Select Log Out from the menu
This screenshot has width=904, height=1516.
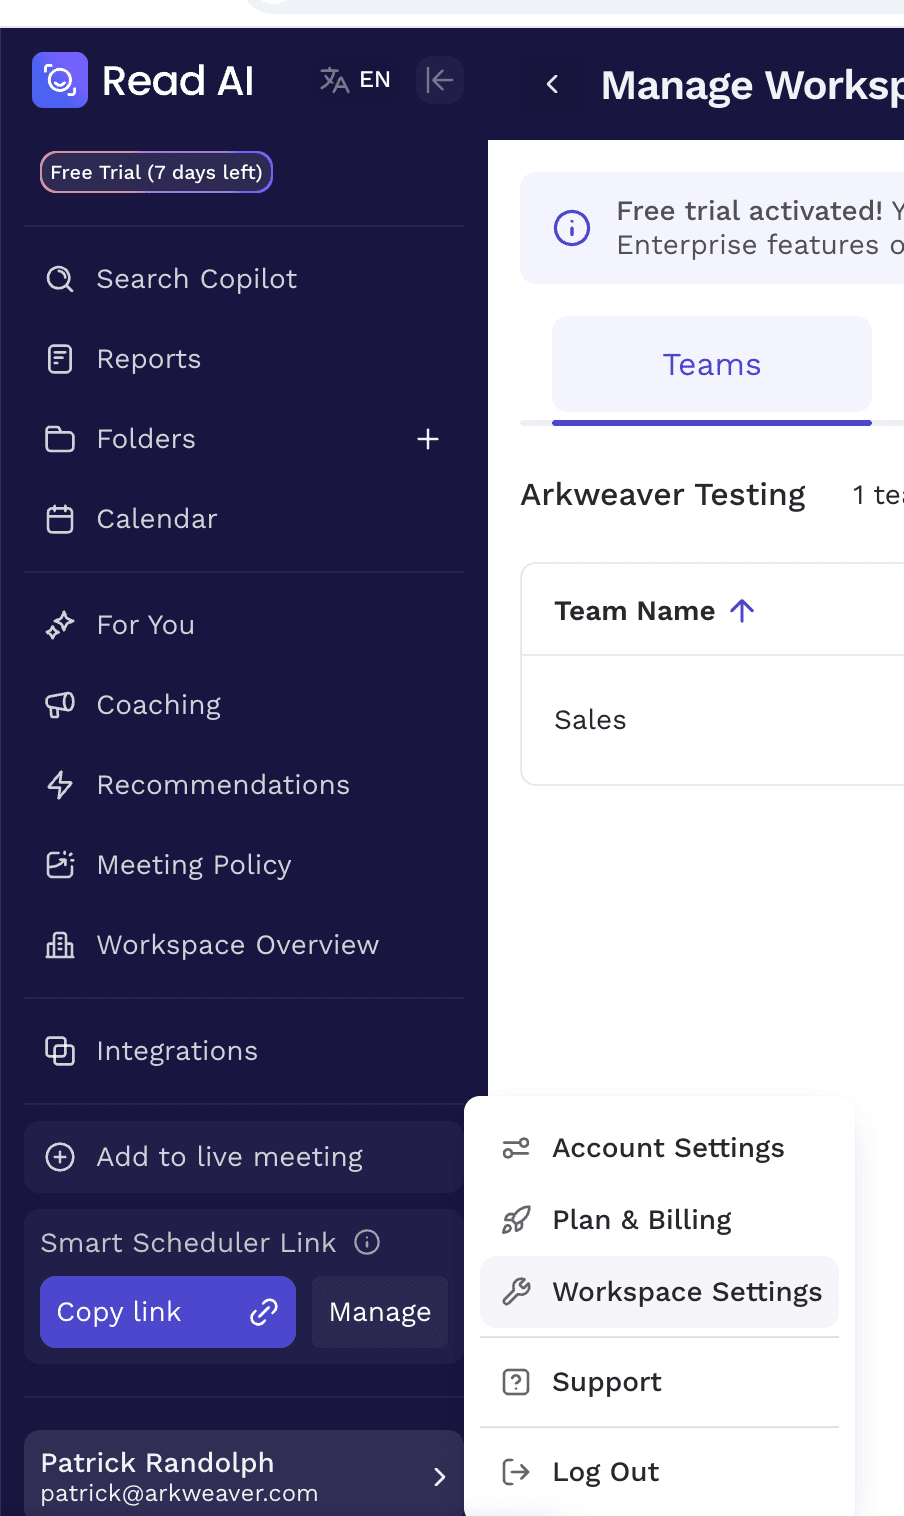(x=605, y=1472)
